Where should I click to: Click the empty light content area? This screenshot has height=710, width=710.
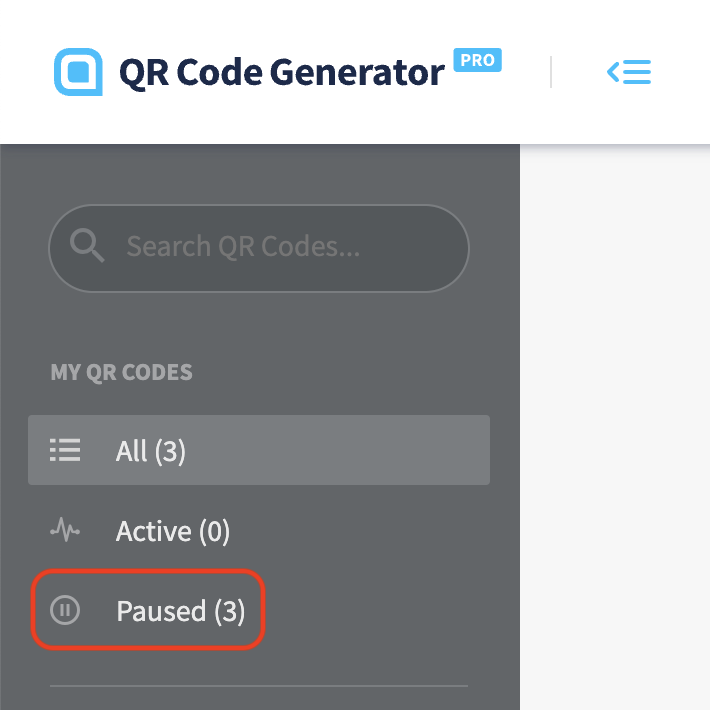tap(615, 427)
